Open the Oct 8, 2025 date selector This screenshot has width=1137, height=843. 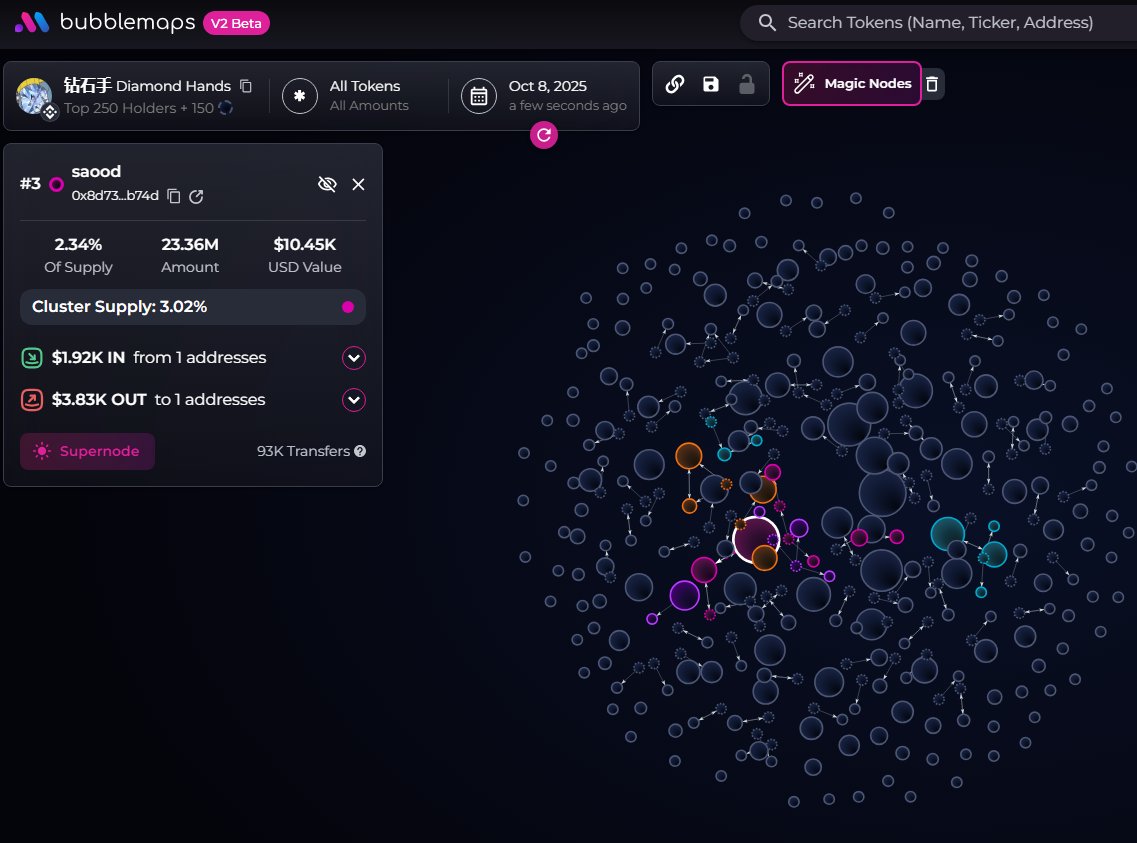545,95
